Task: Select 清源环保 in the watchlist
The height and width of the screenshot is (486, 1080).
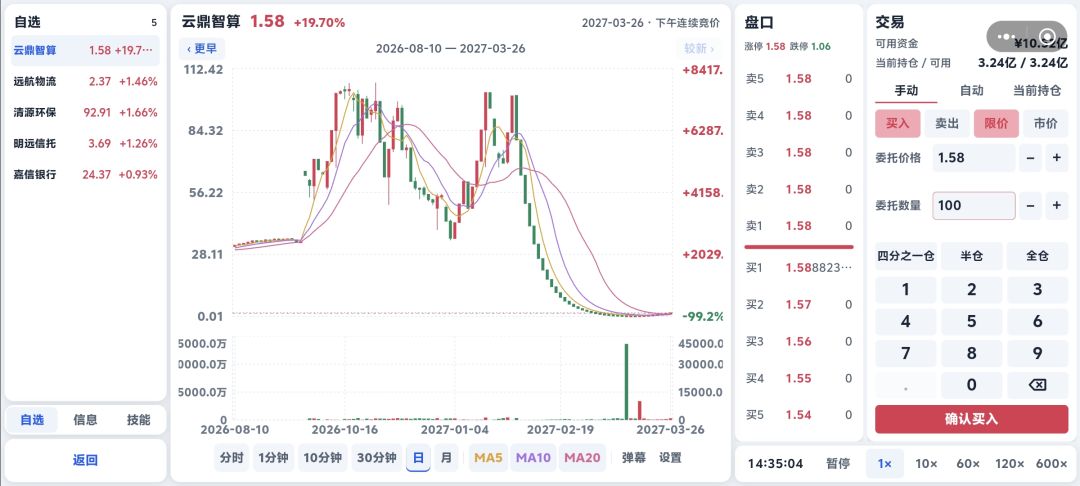Action: click(85, 112)
